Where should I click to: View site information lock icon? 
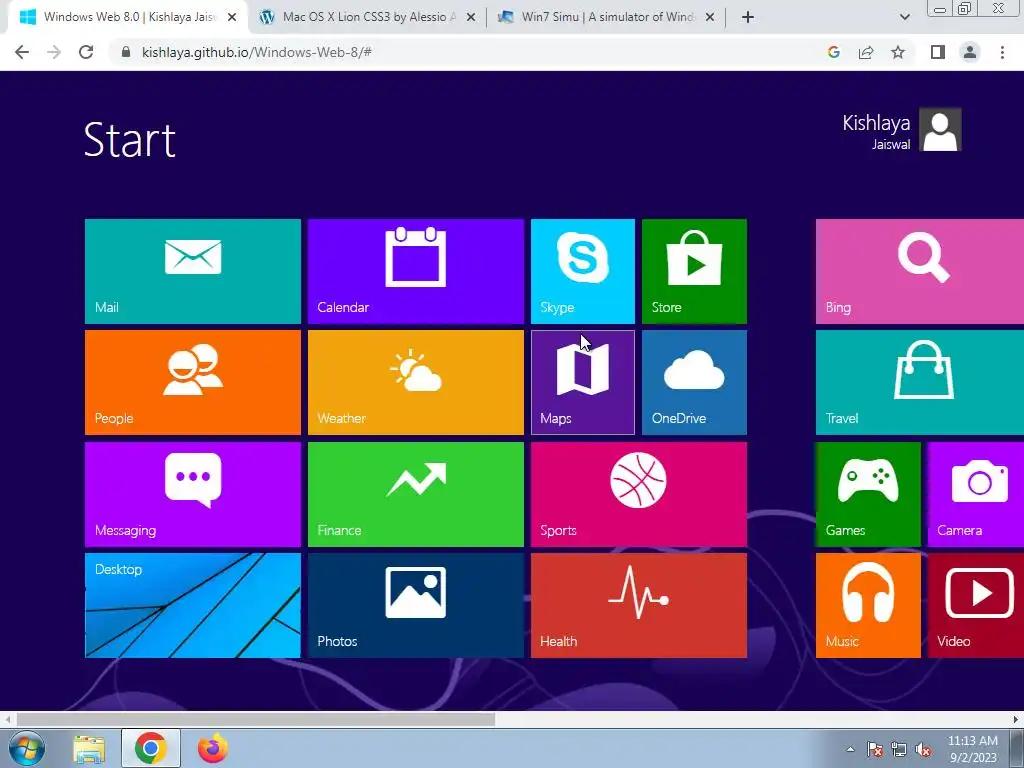(127, 52)
